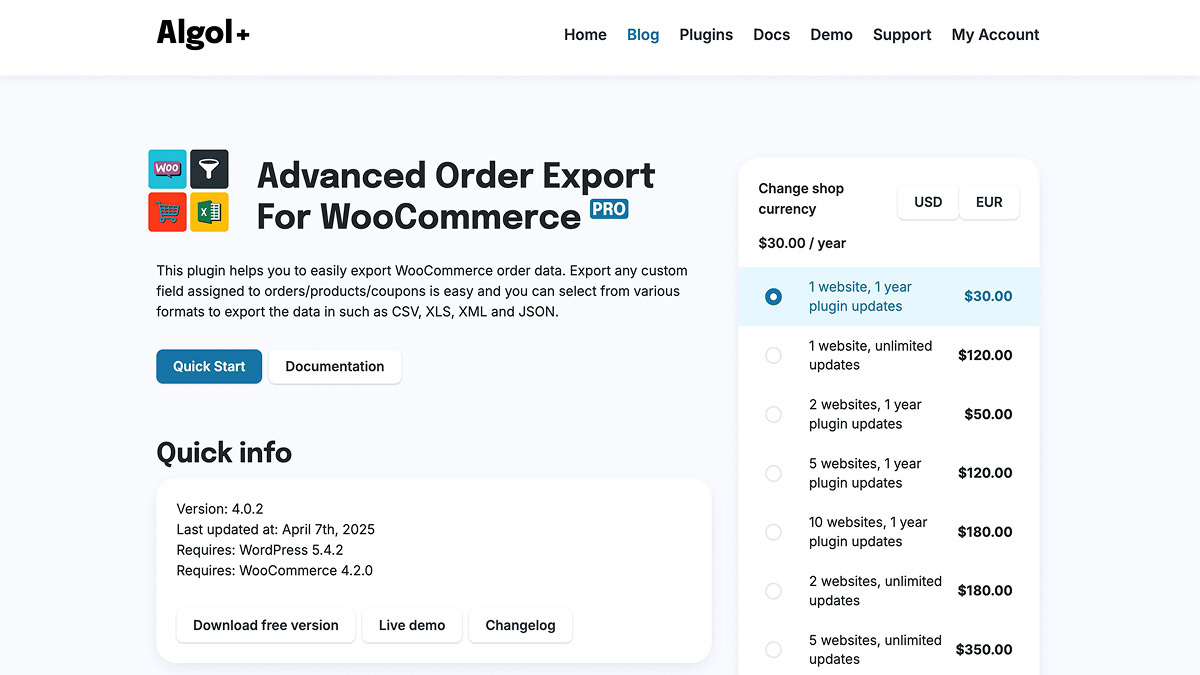Click Requires: WordPress 5.4.2 line
The image size is (1200, 675).
pyautogui.click(x=260, y=550)
